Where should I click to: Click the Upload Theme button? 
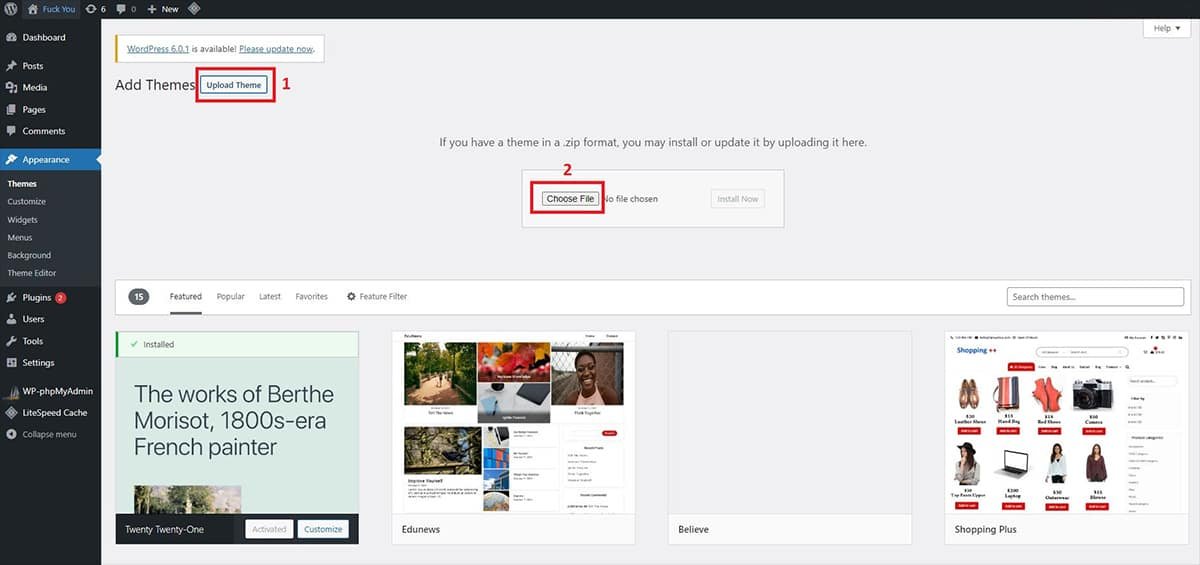click(x=234, y=85)
